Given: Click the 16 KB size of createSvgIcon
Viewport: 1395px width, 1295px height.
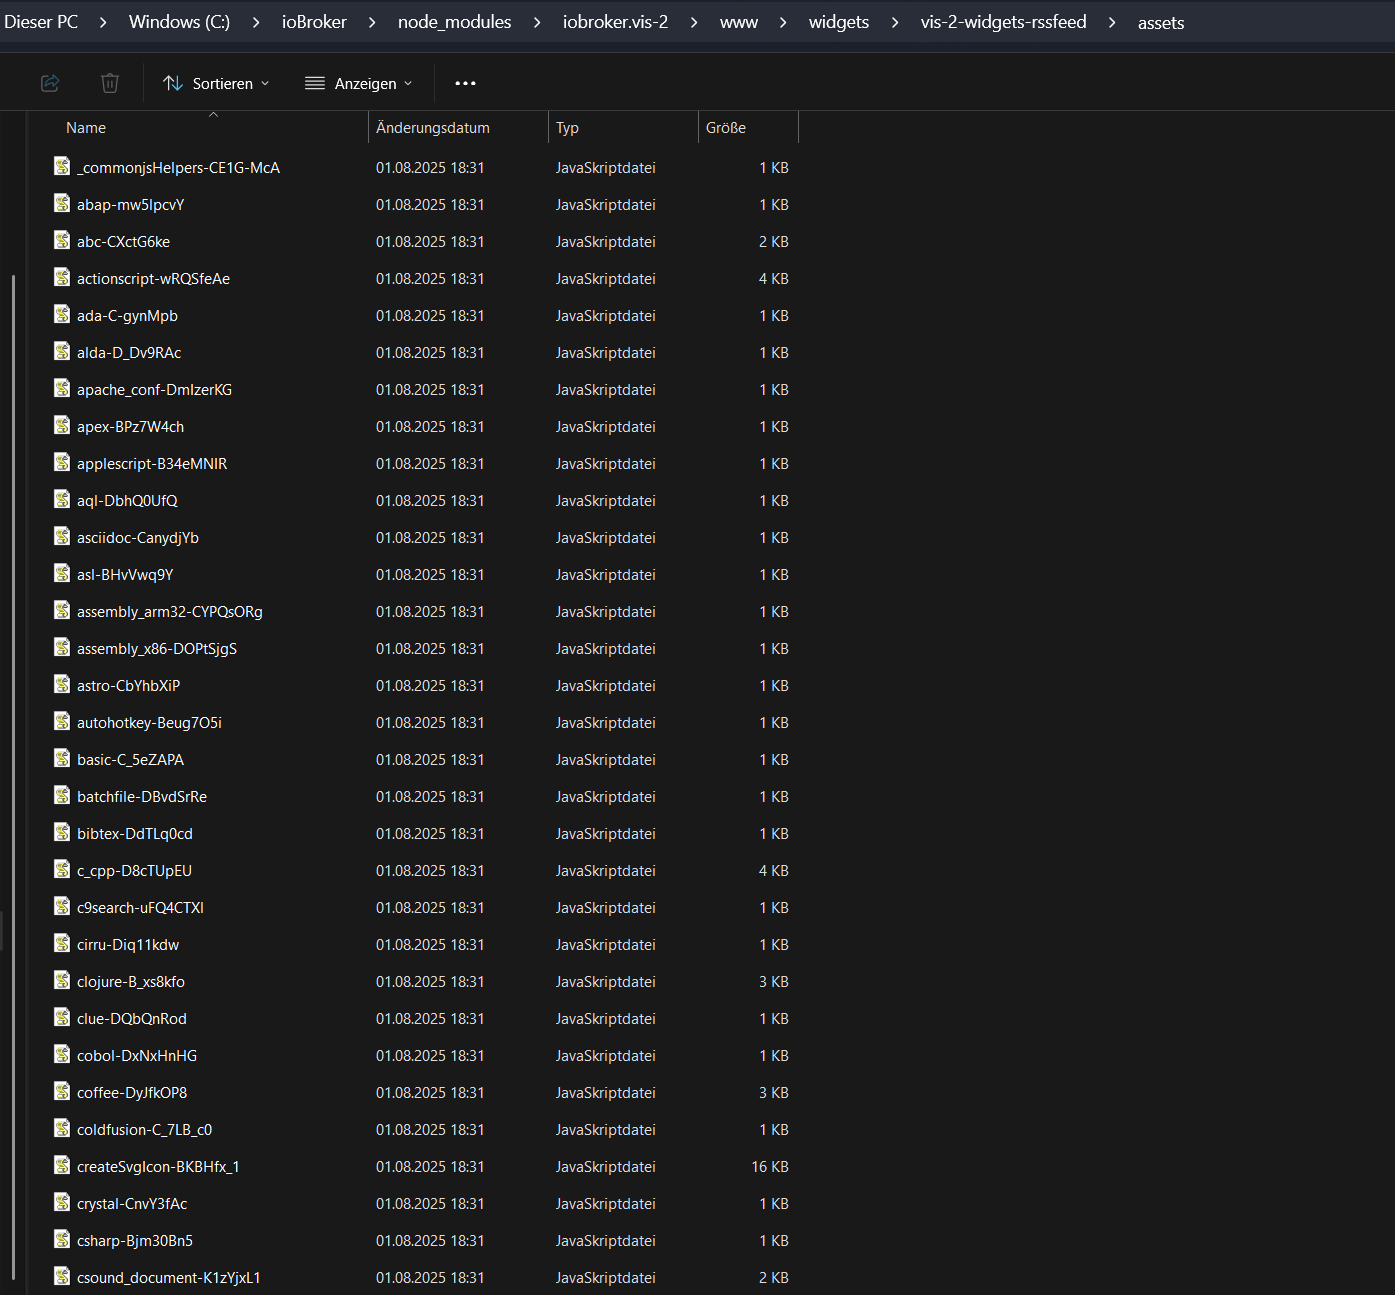Looking at the screenshot, I should (770, 1167).
